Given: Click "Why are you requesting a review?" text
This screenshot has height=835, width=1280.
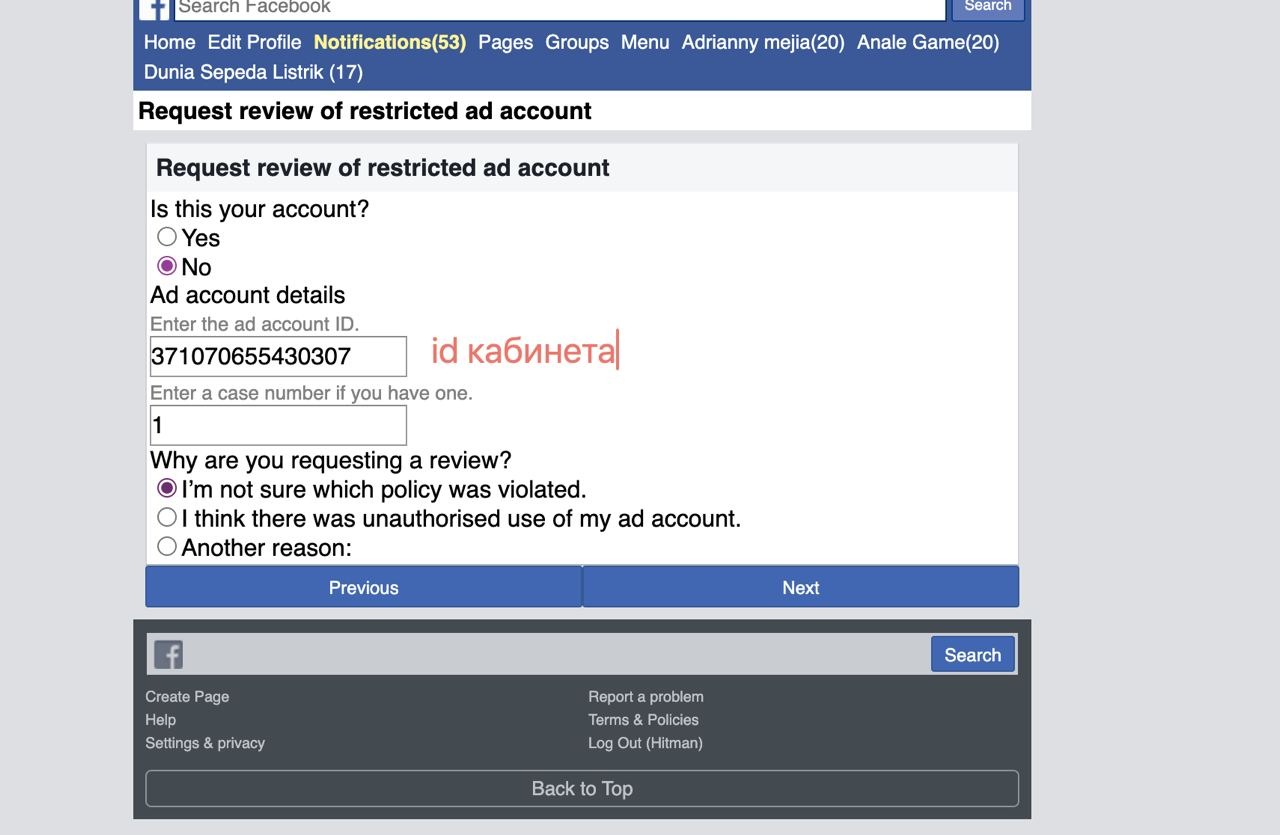Looking at the screenshot, I should click(331, 460).
